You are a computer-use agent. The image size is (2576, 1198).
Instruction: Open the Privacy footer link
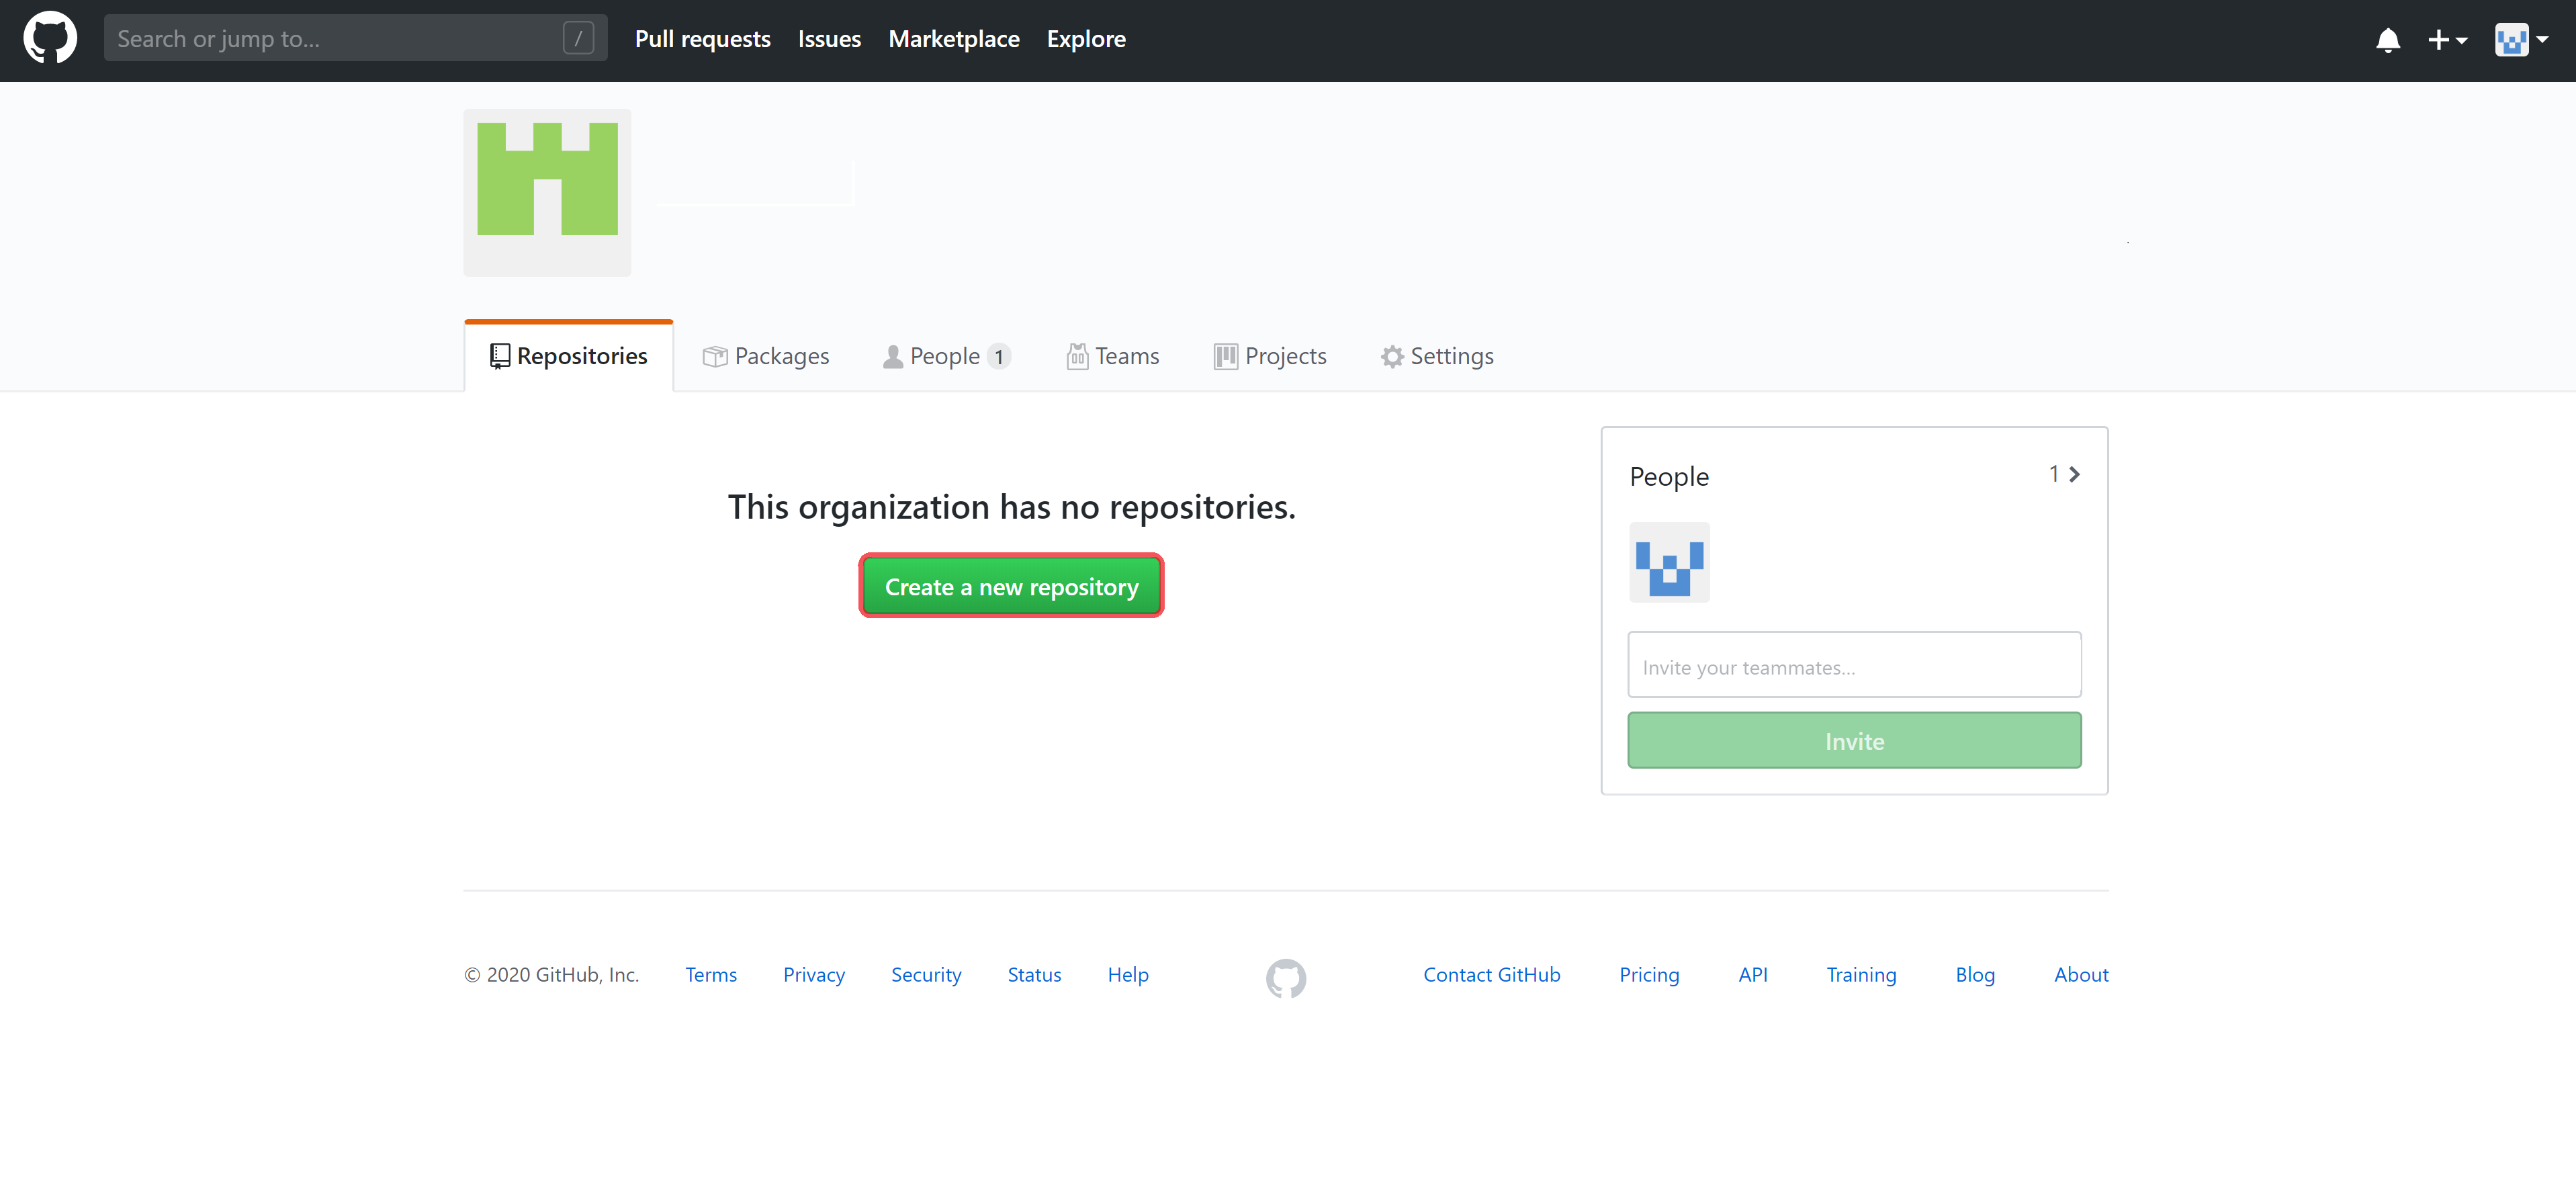814,974
